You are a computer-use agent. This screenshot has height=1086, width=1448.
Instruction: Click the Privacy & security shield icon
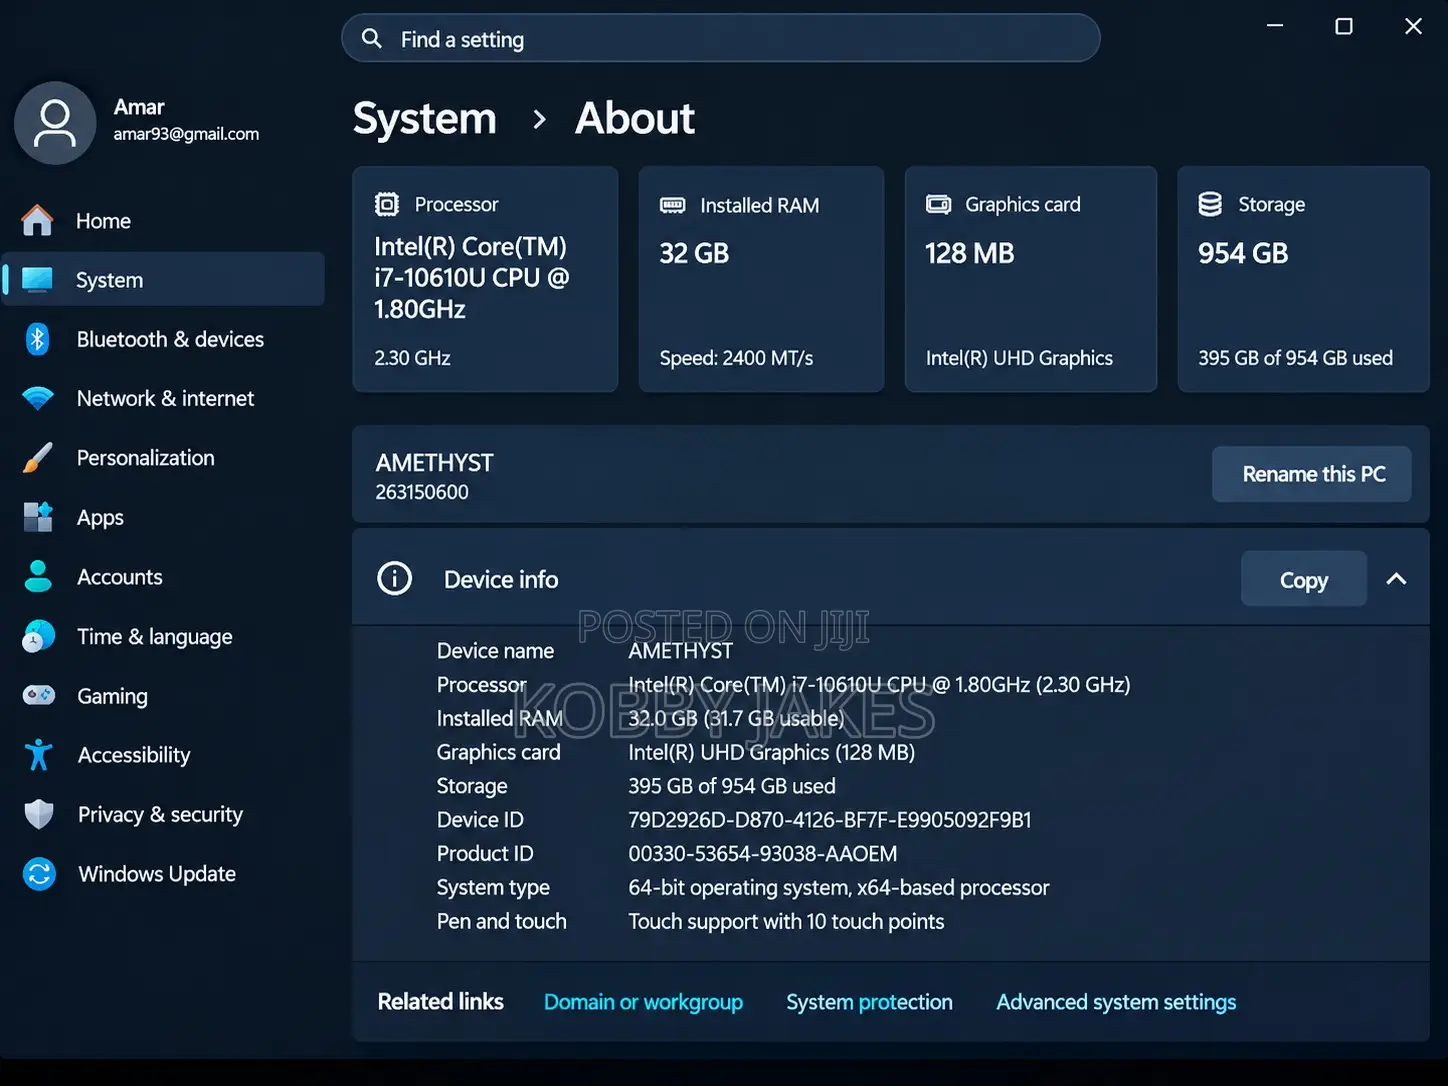[39, 814]
